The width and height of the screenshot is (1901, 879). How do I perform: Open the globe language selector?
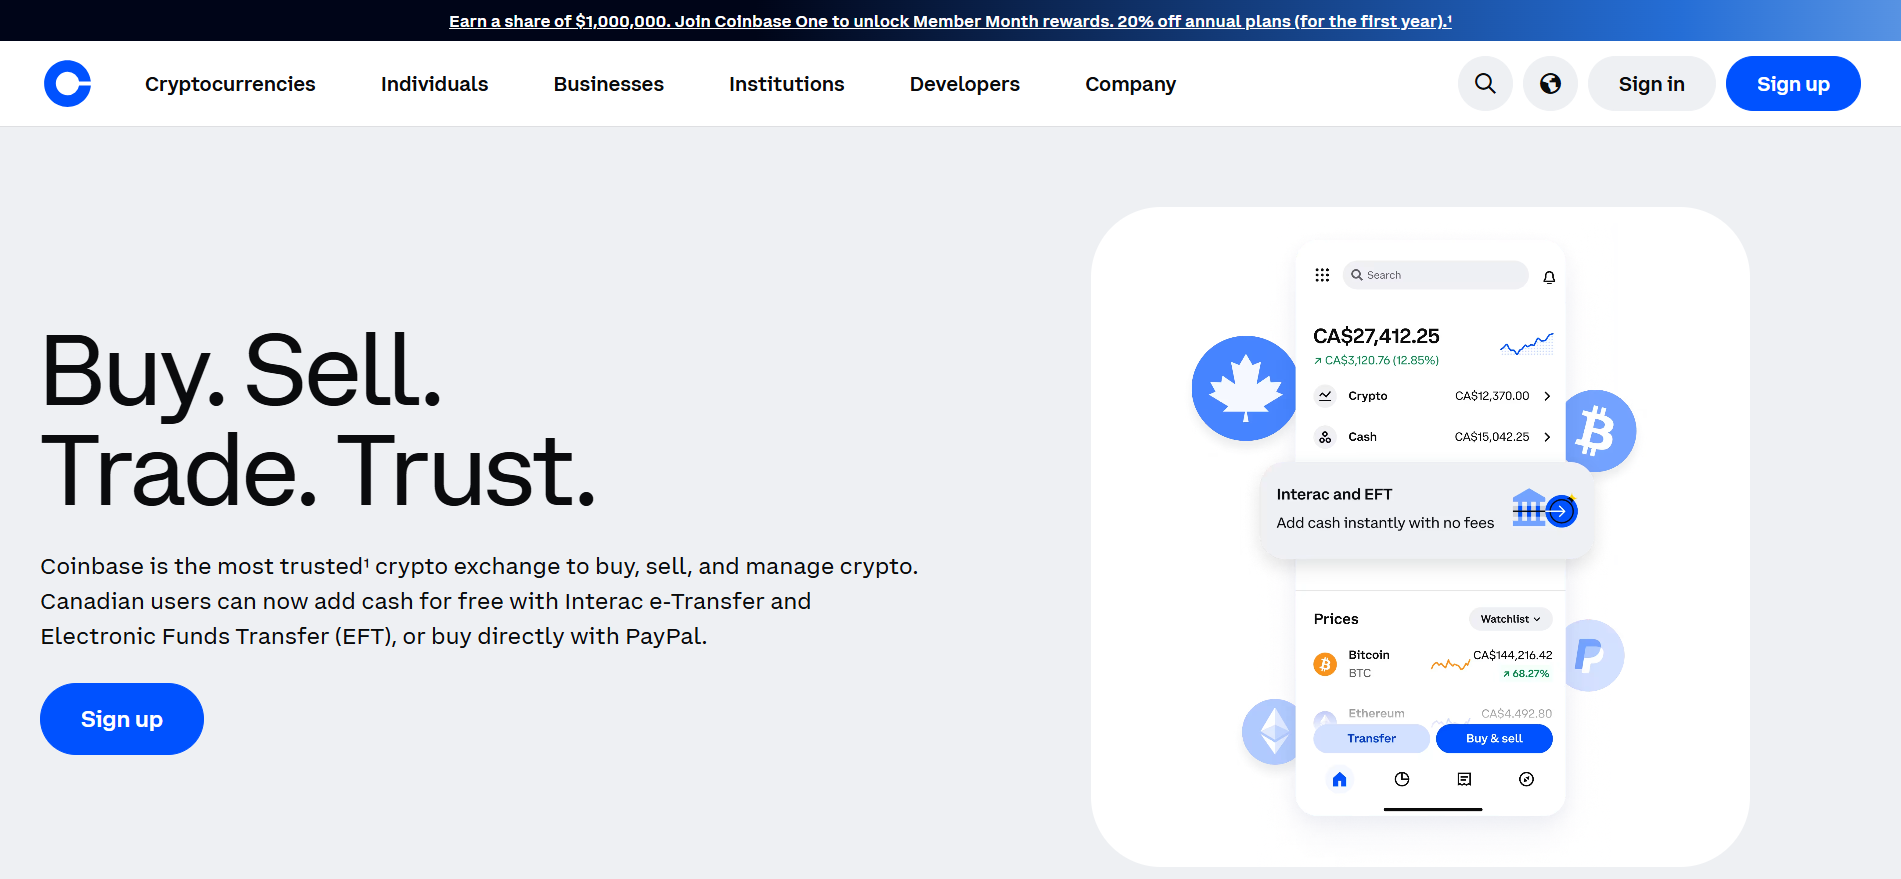(x=1550, y=84)
